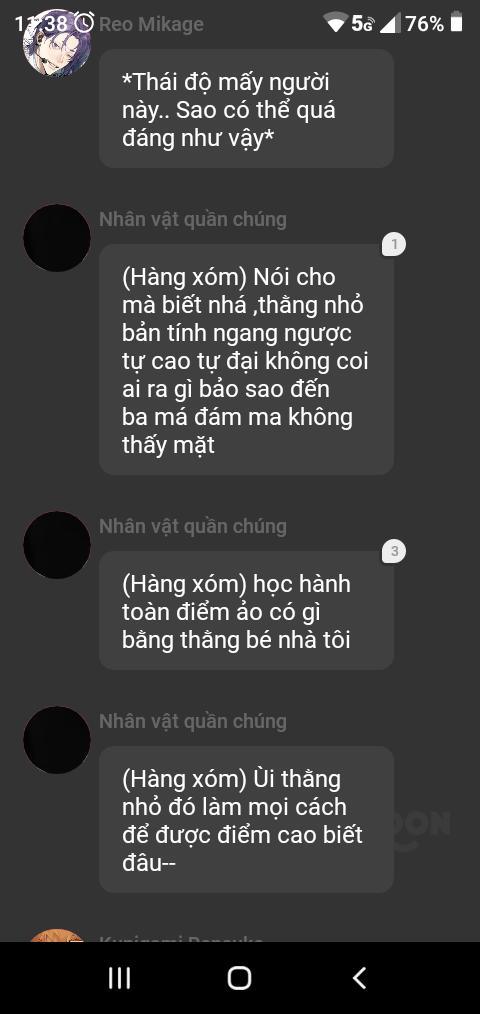Open the comment badge showing 1
Viewport: 480px width, 1014px height.
click(x=394, y=244)
